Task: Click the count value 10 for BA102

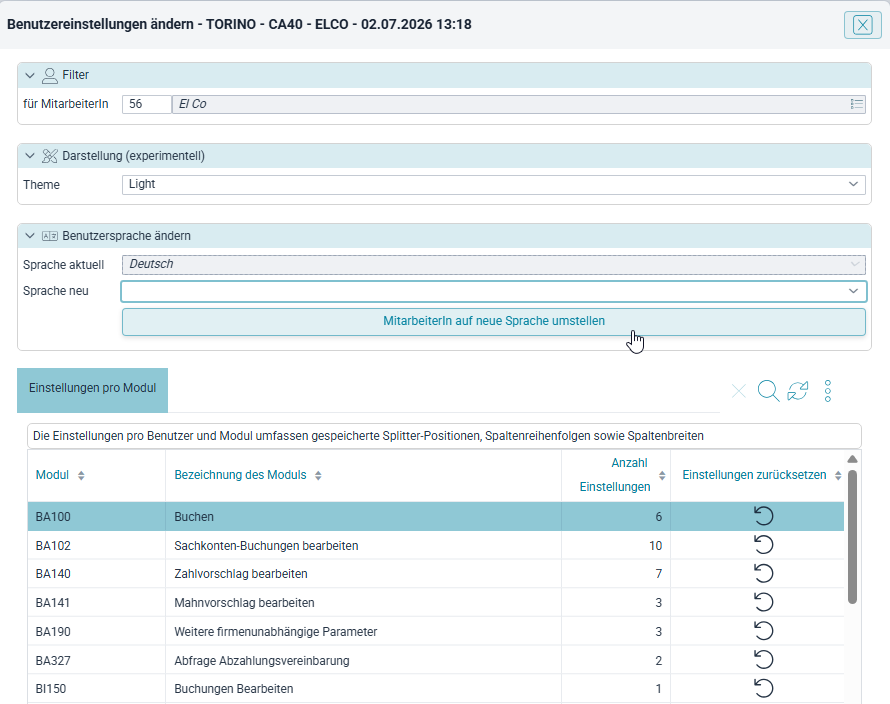Action: [x=656, y=546]
